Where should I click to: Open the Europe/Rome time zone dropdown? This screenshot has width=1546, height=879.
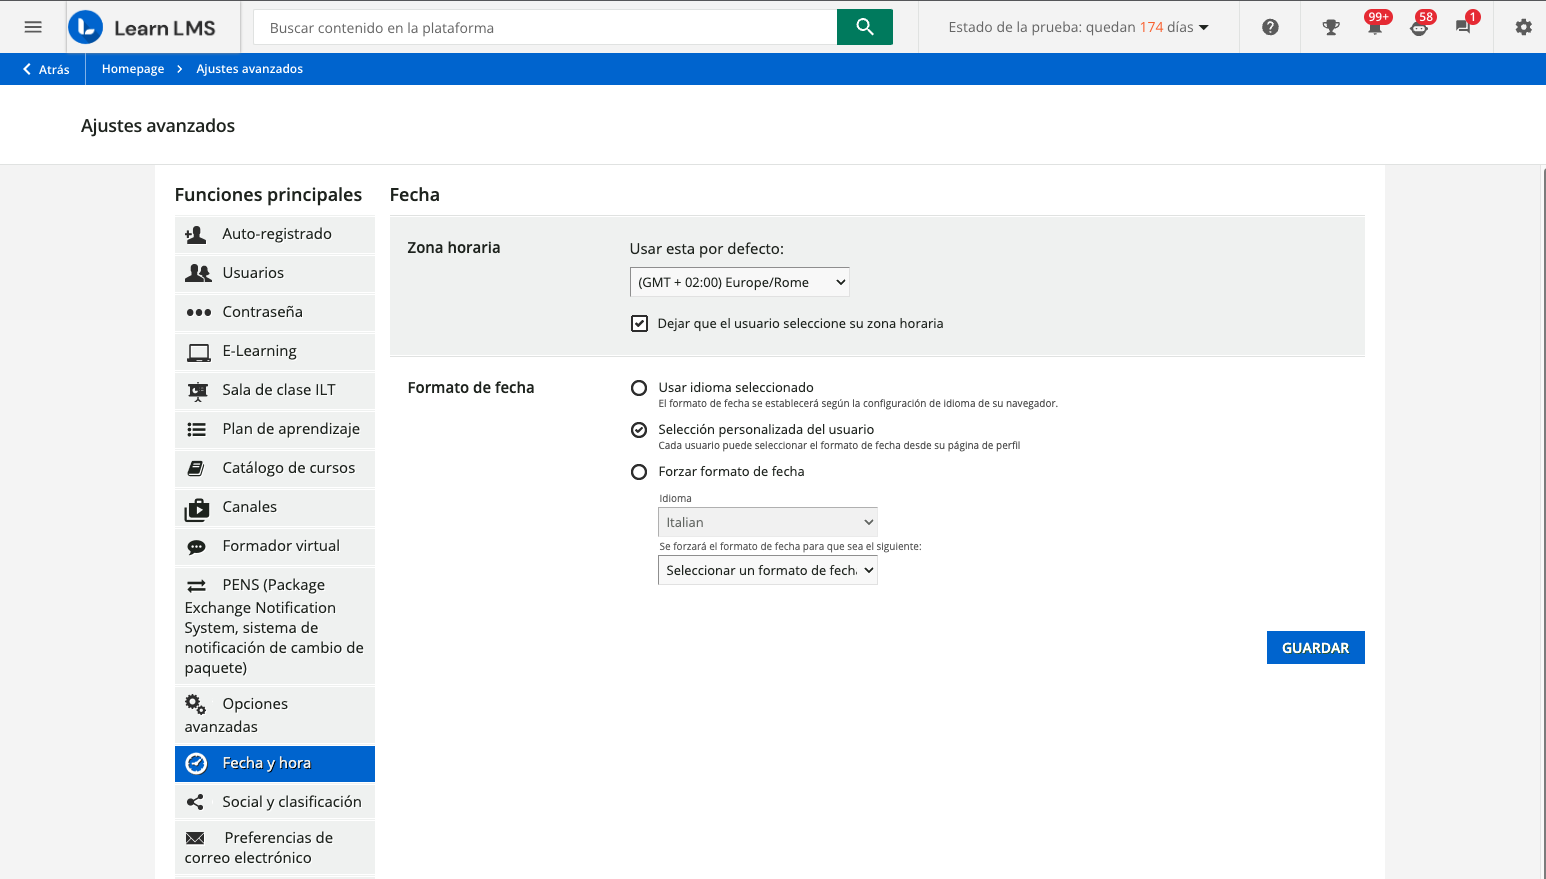pos(740,282)
